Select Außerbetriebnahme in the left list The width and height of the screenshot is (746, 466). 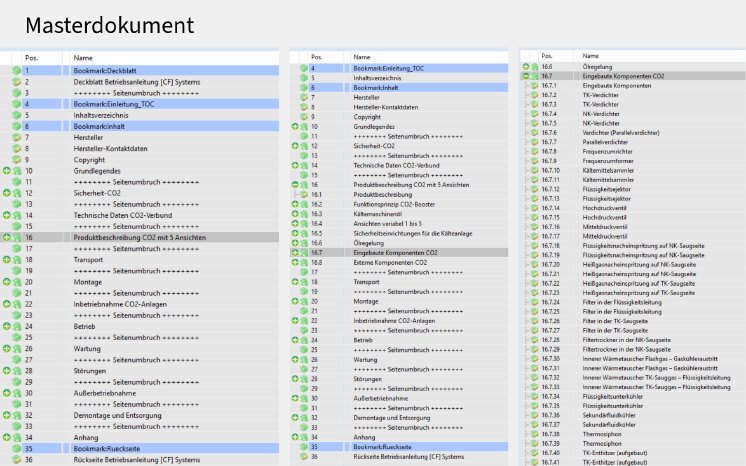(139, 393)
